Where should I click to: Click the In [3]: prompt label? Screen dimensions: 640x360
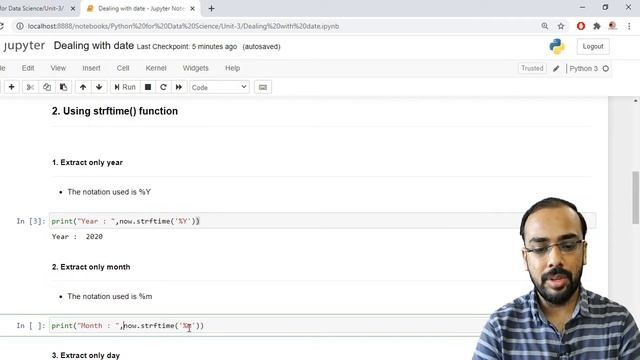coord(31,221)
